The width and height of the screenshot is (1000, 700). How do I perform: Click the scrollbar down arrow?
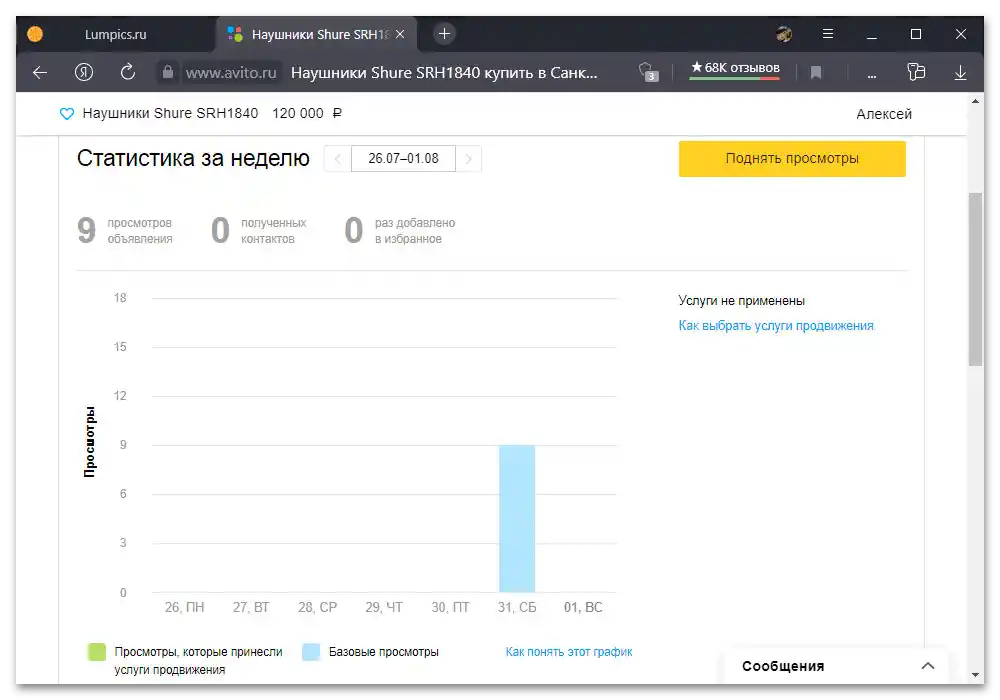(x=975, y=674)
